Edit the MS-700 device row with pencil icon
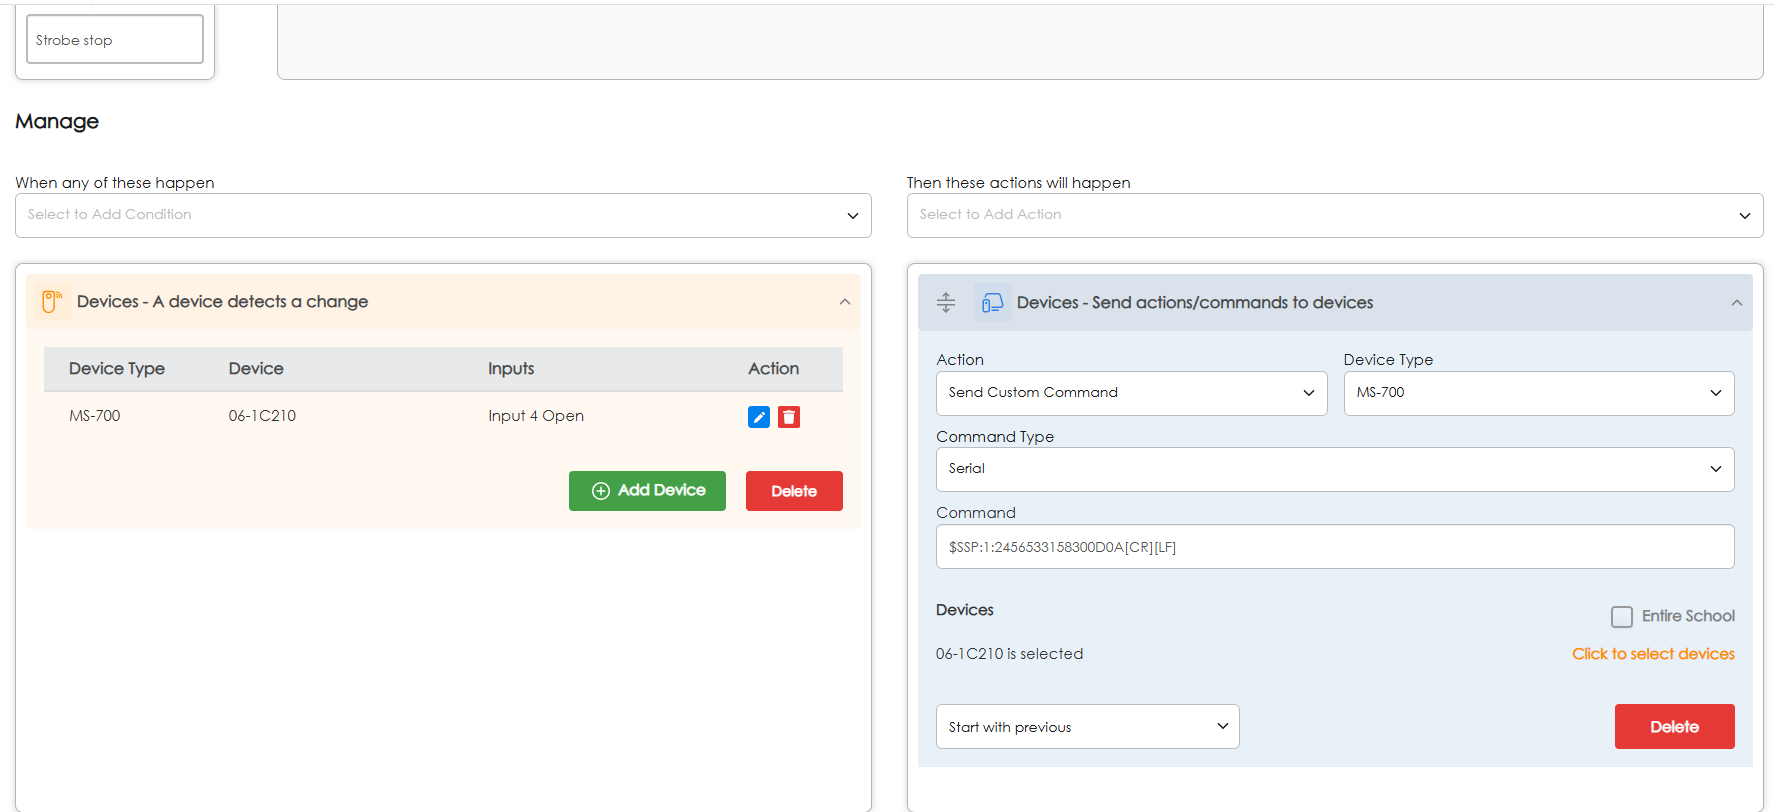 (759, 417)
